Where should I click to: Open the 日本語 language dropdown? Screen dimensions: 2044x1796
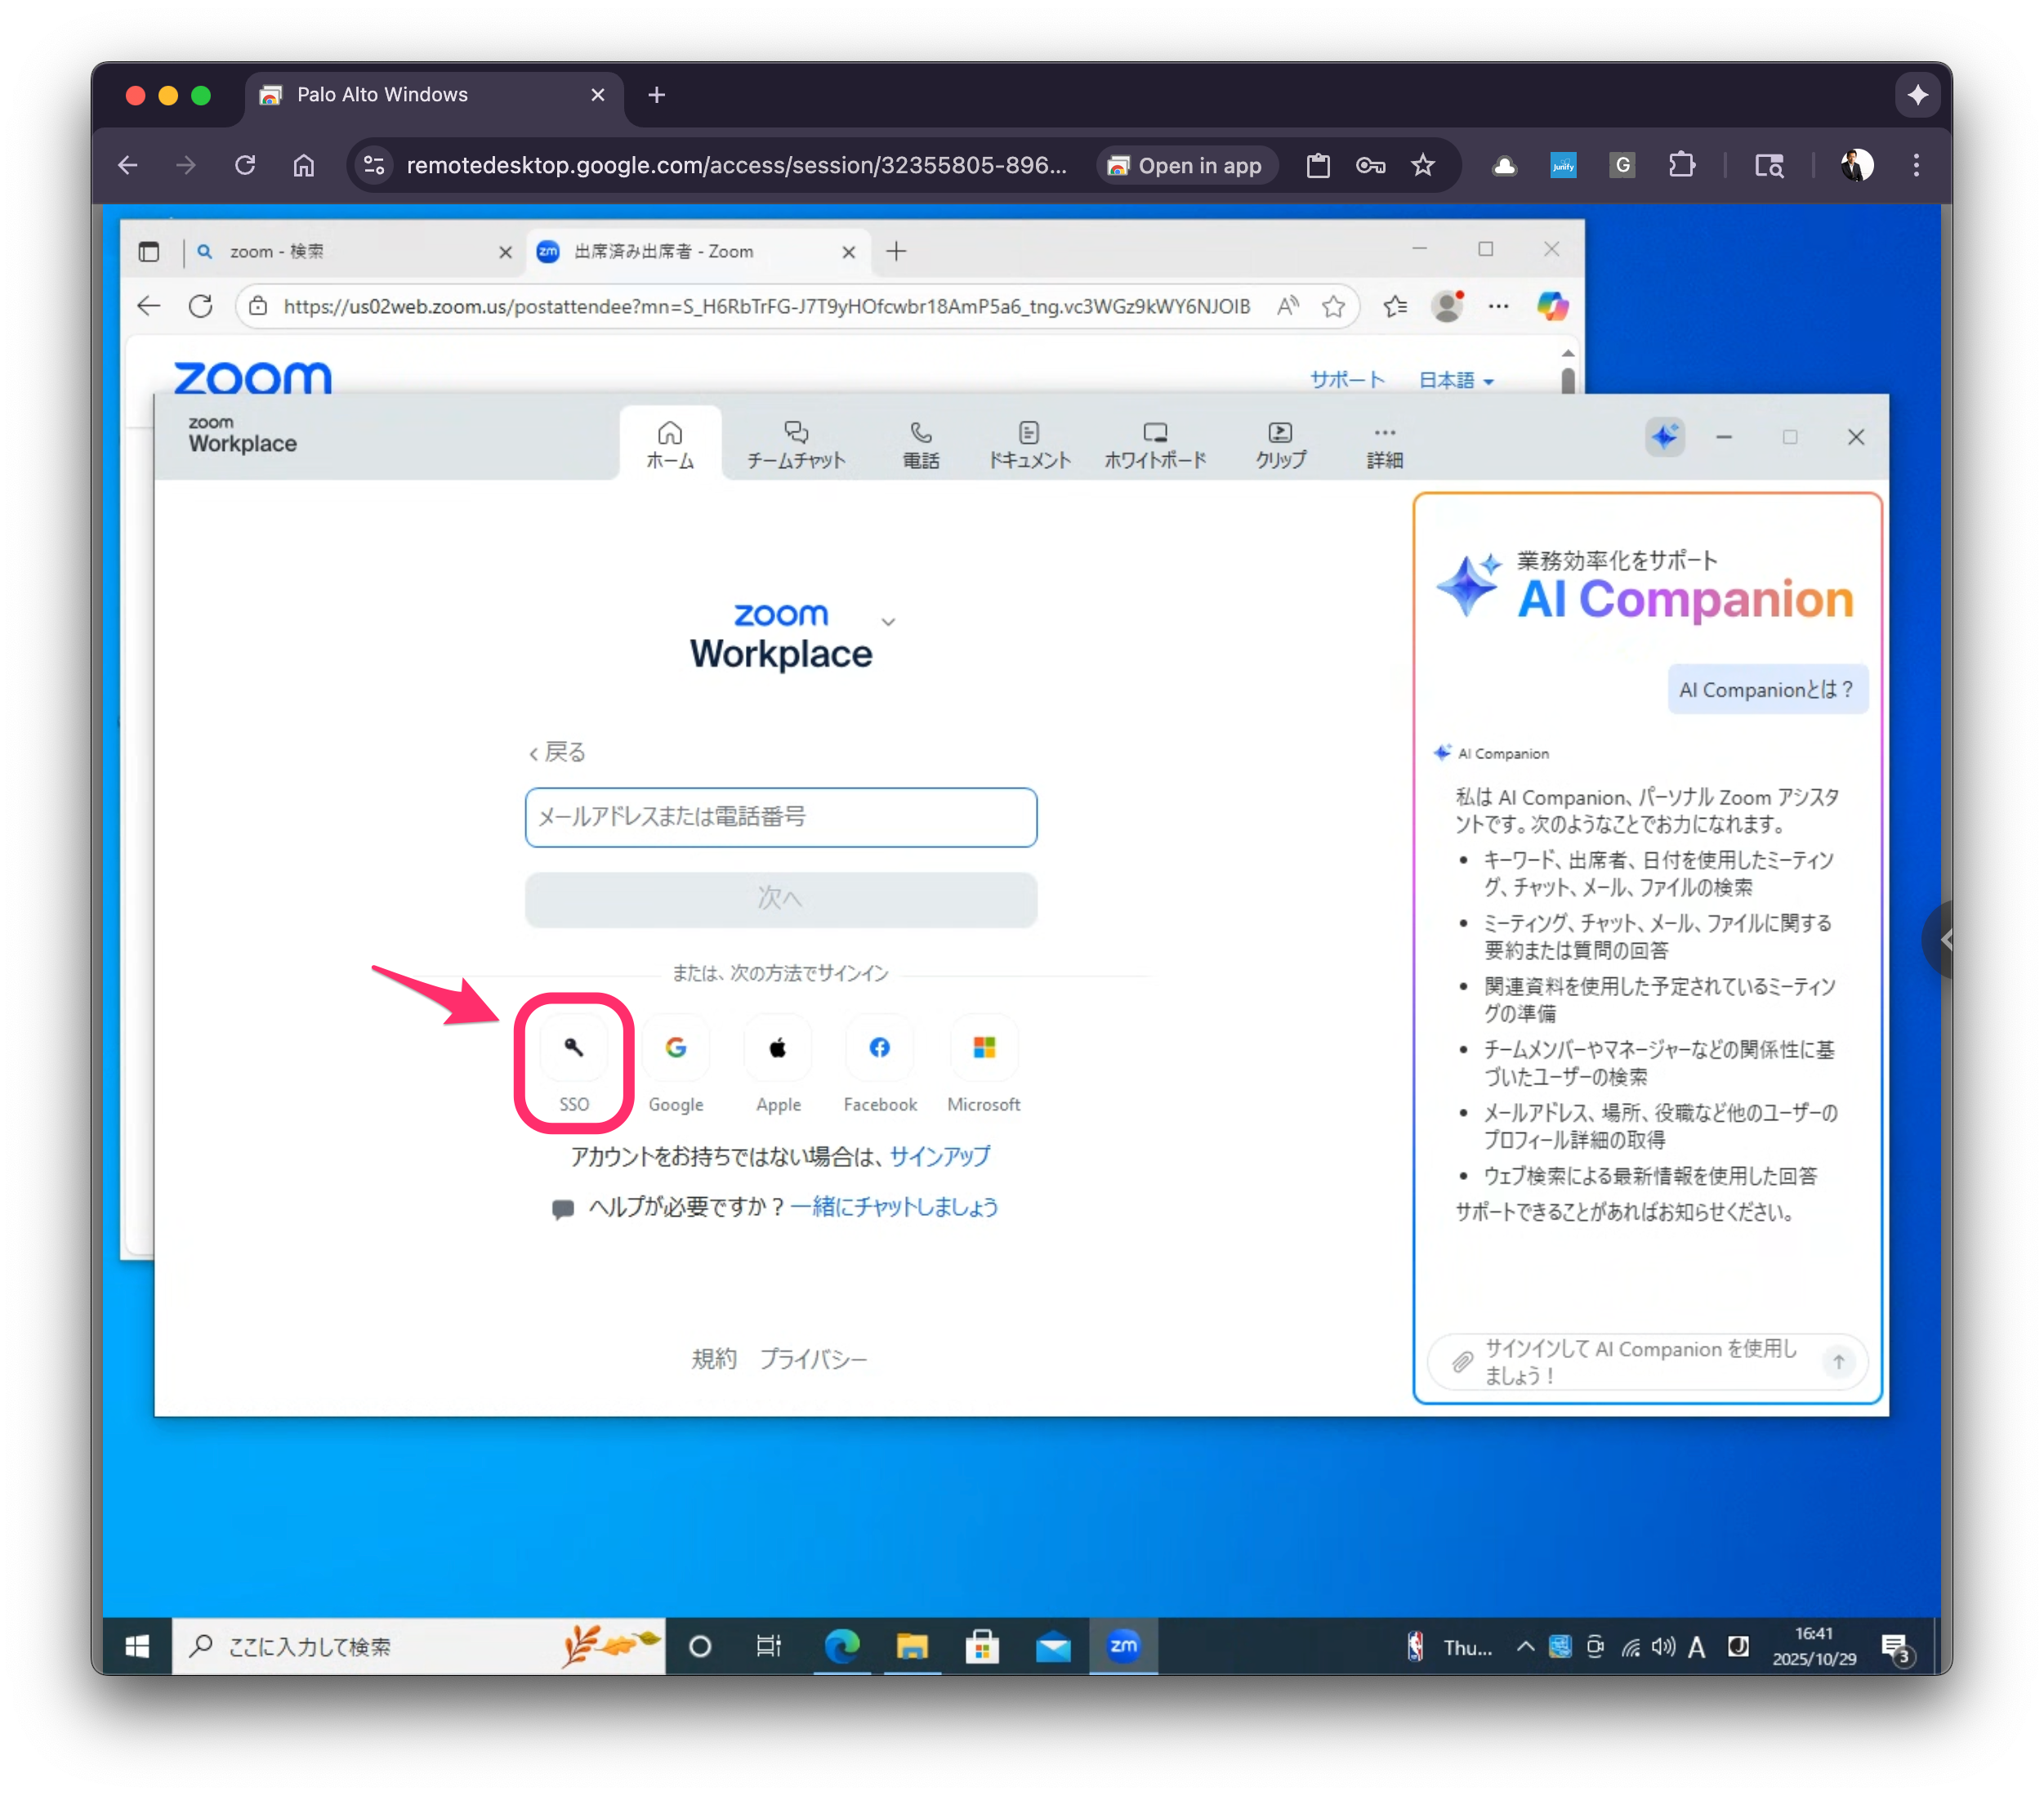tap(1455, 380)
